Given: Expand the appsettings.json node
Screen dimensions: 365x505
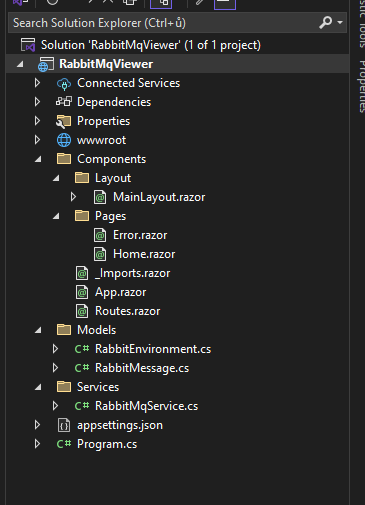Looking at the screenshot, I should point(37,425).
